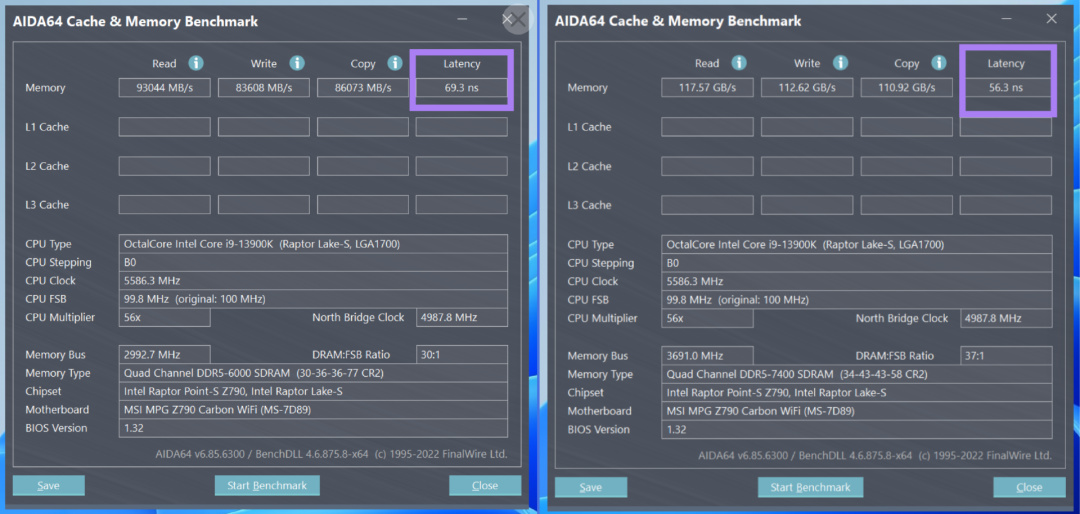Click Motherboard field in left window
This screenshot has width=1080, height=514.
[x=313, y=410]
